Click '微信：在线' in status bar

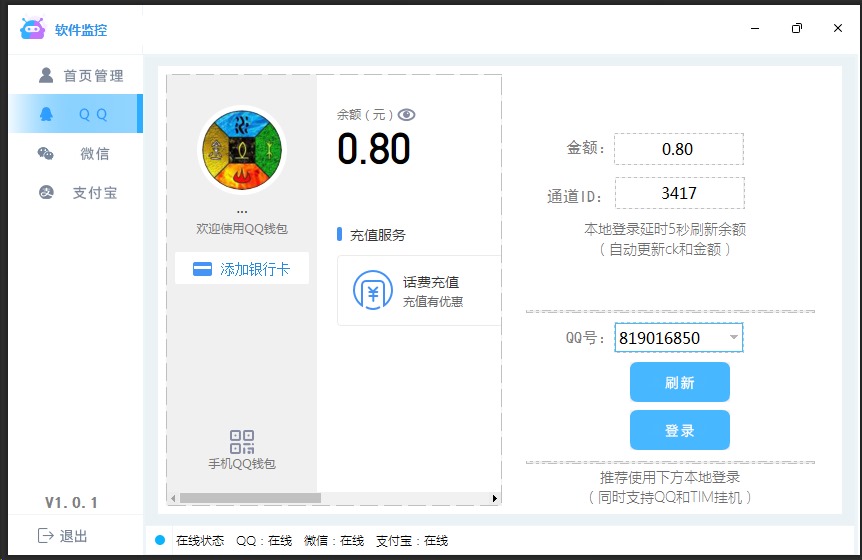click(x=334, y=541)
